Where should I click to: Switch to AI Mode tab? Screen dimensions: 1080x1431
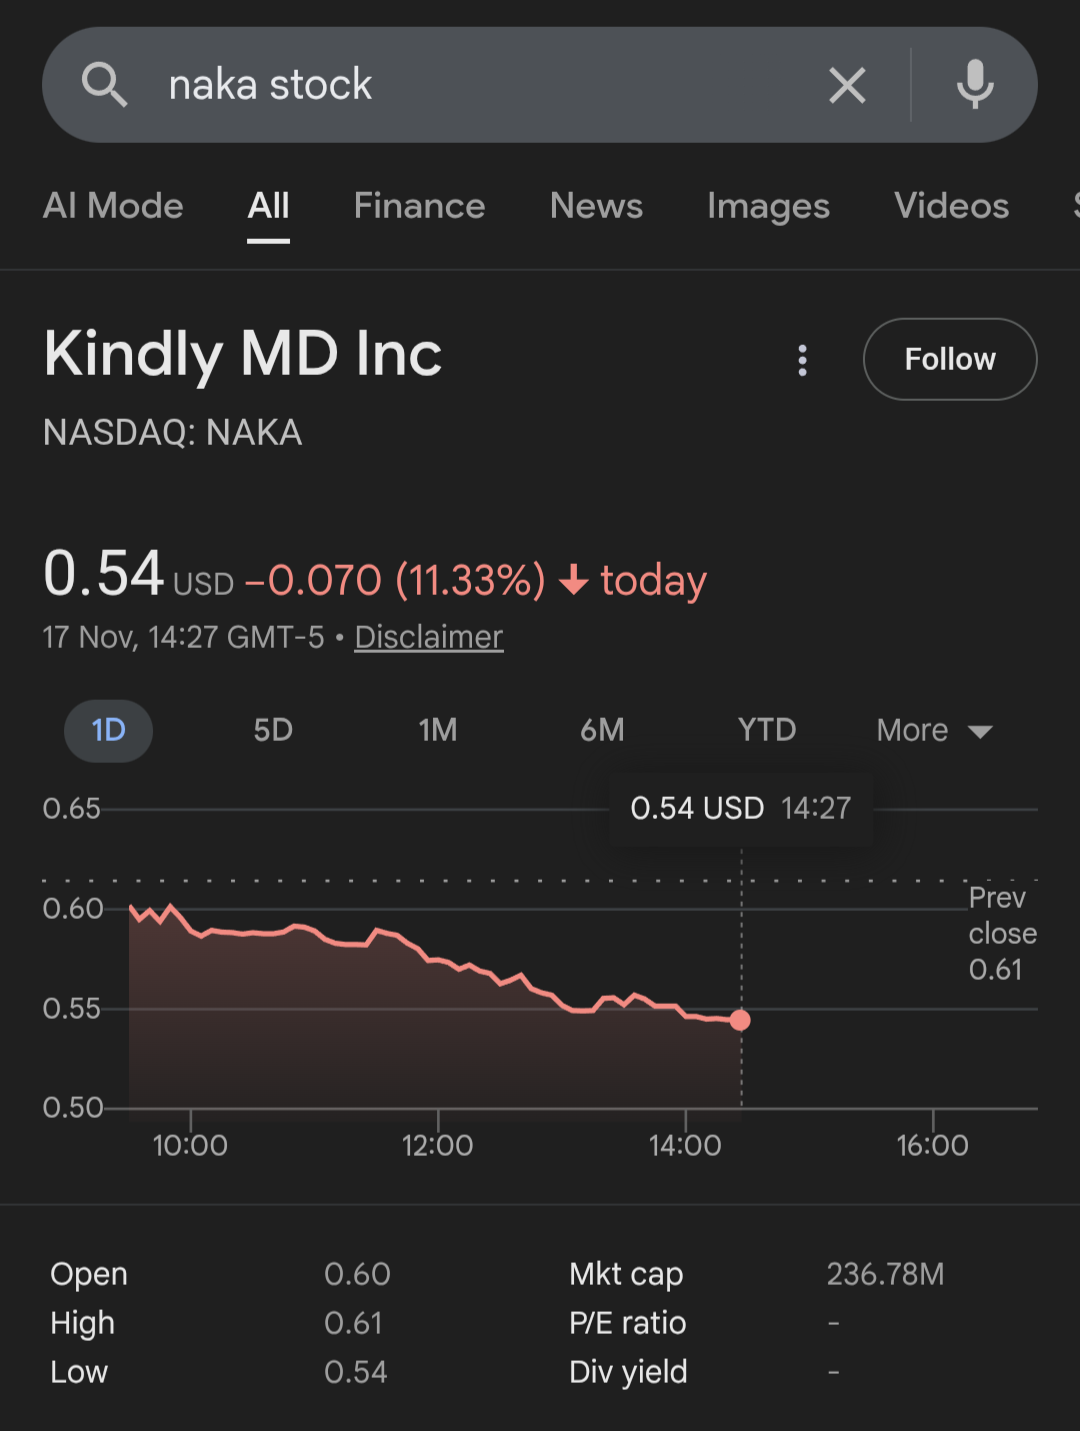[113, 206]
